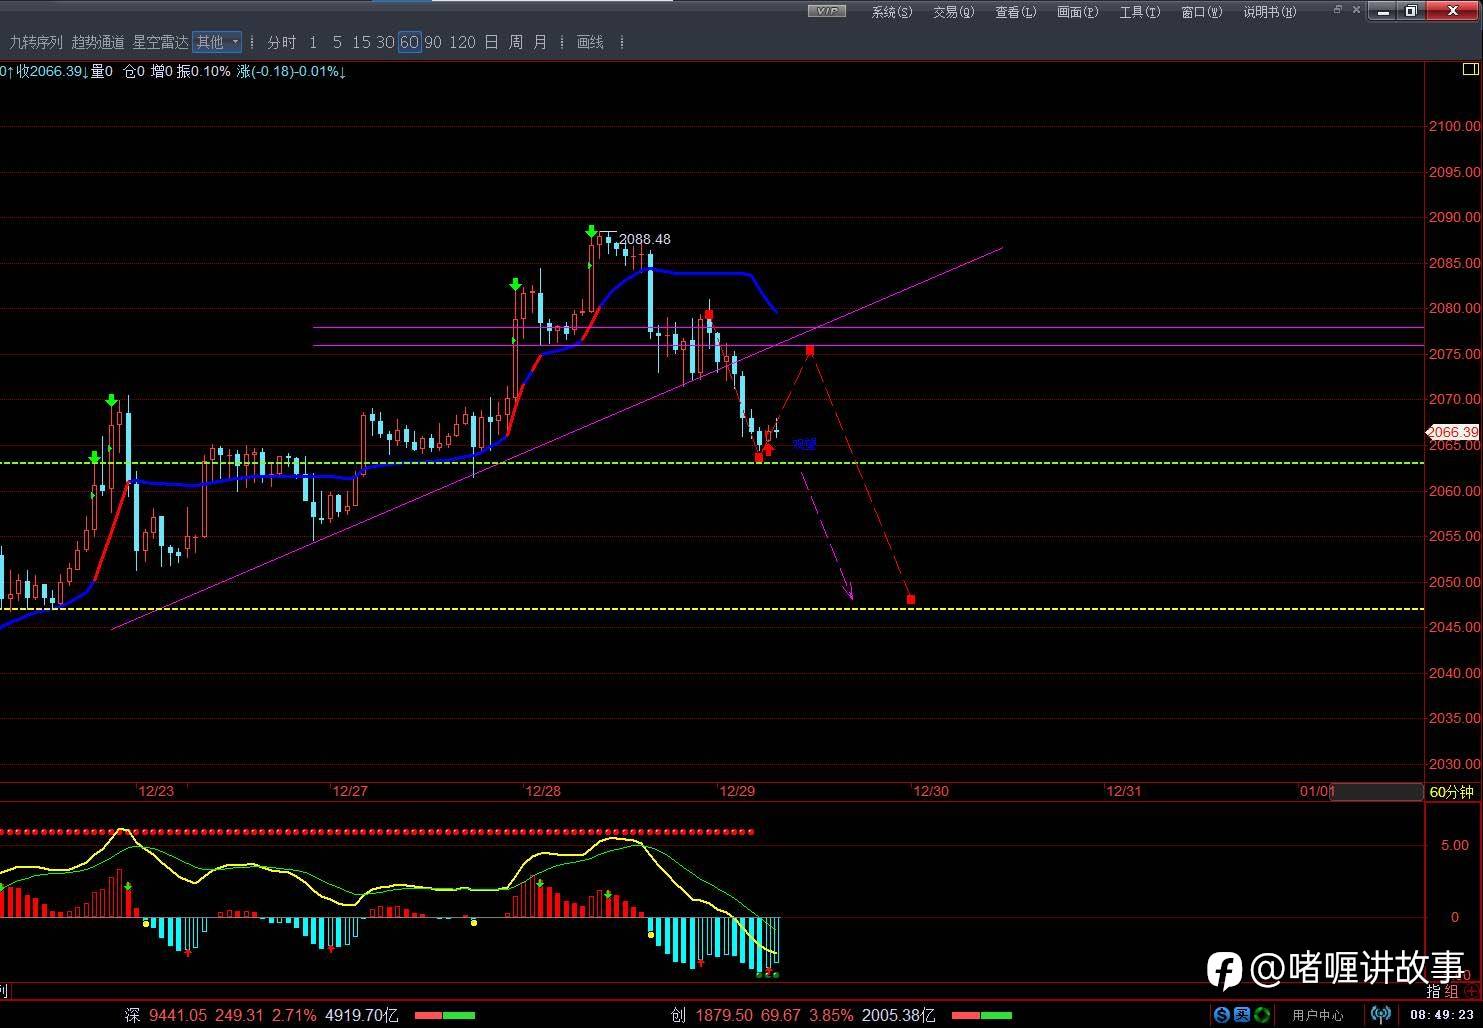Click the 用户中心 user center button
1483x1028 pixels.
[x=1317, y=1015]
